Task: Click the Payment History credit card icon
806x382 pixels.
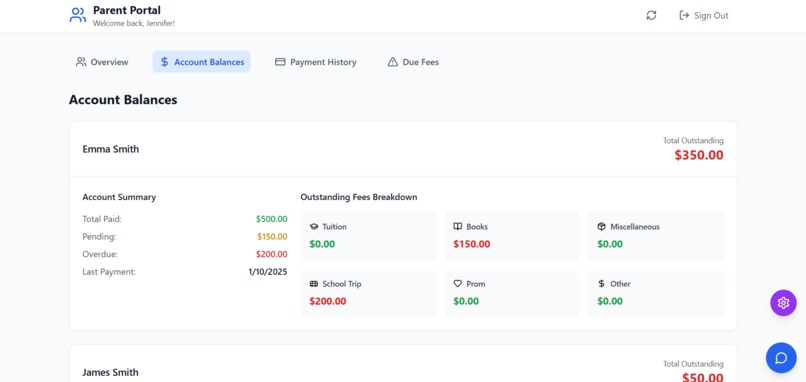Action: click(280, 62)
